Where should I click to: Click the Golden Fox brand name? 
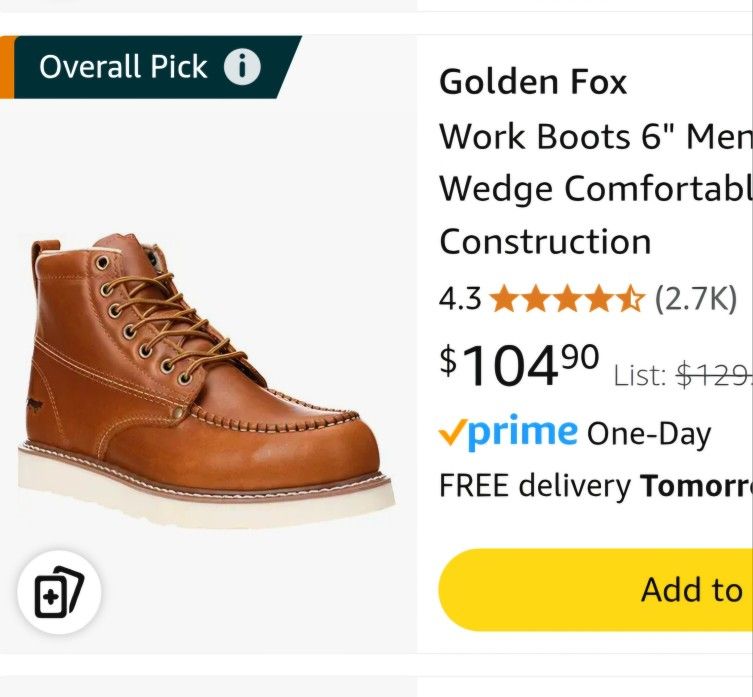533,82
